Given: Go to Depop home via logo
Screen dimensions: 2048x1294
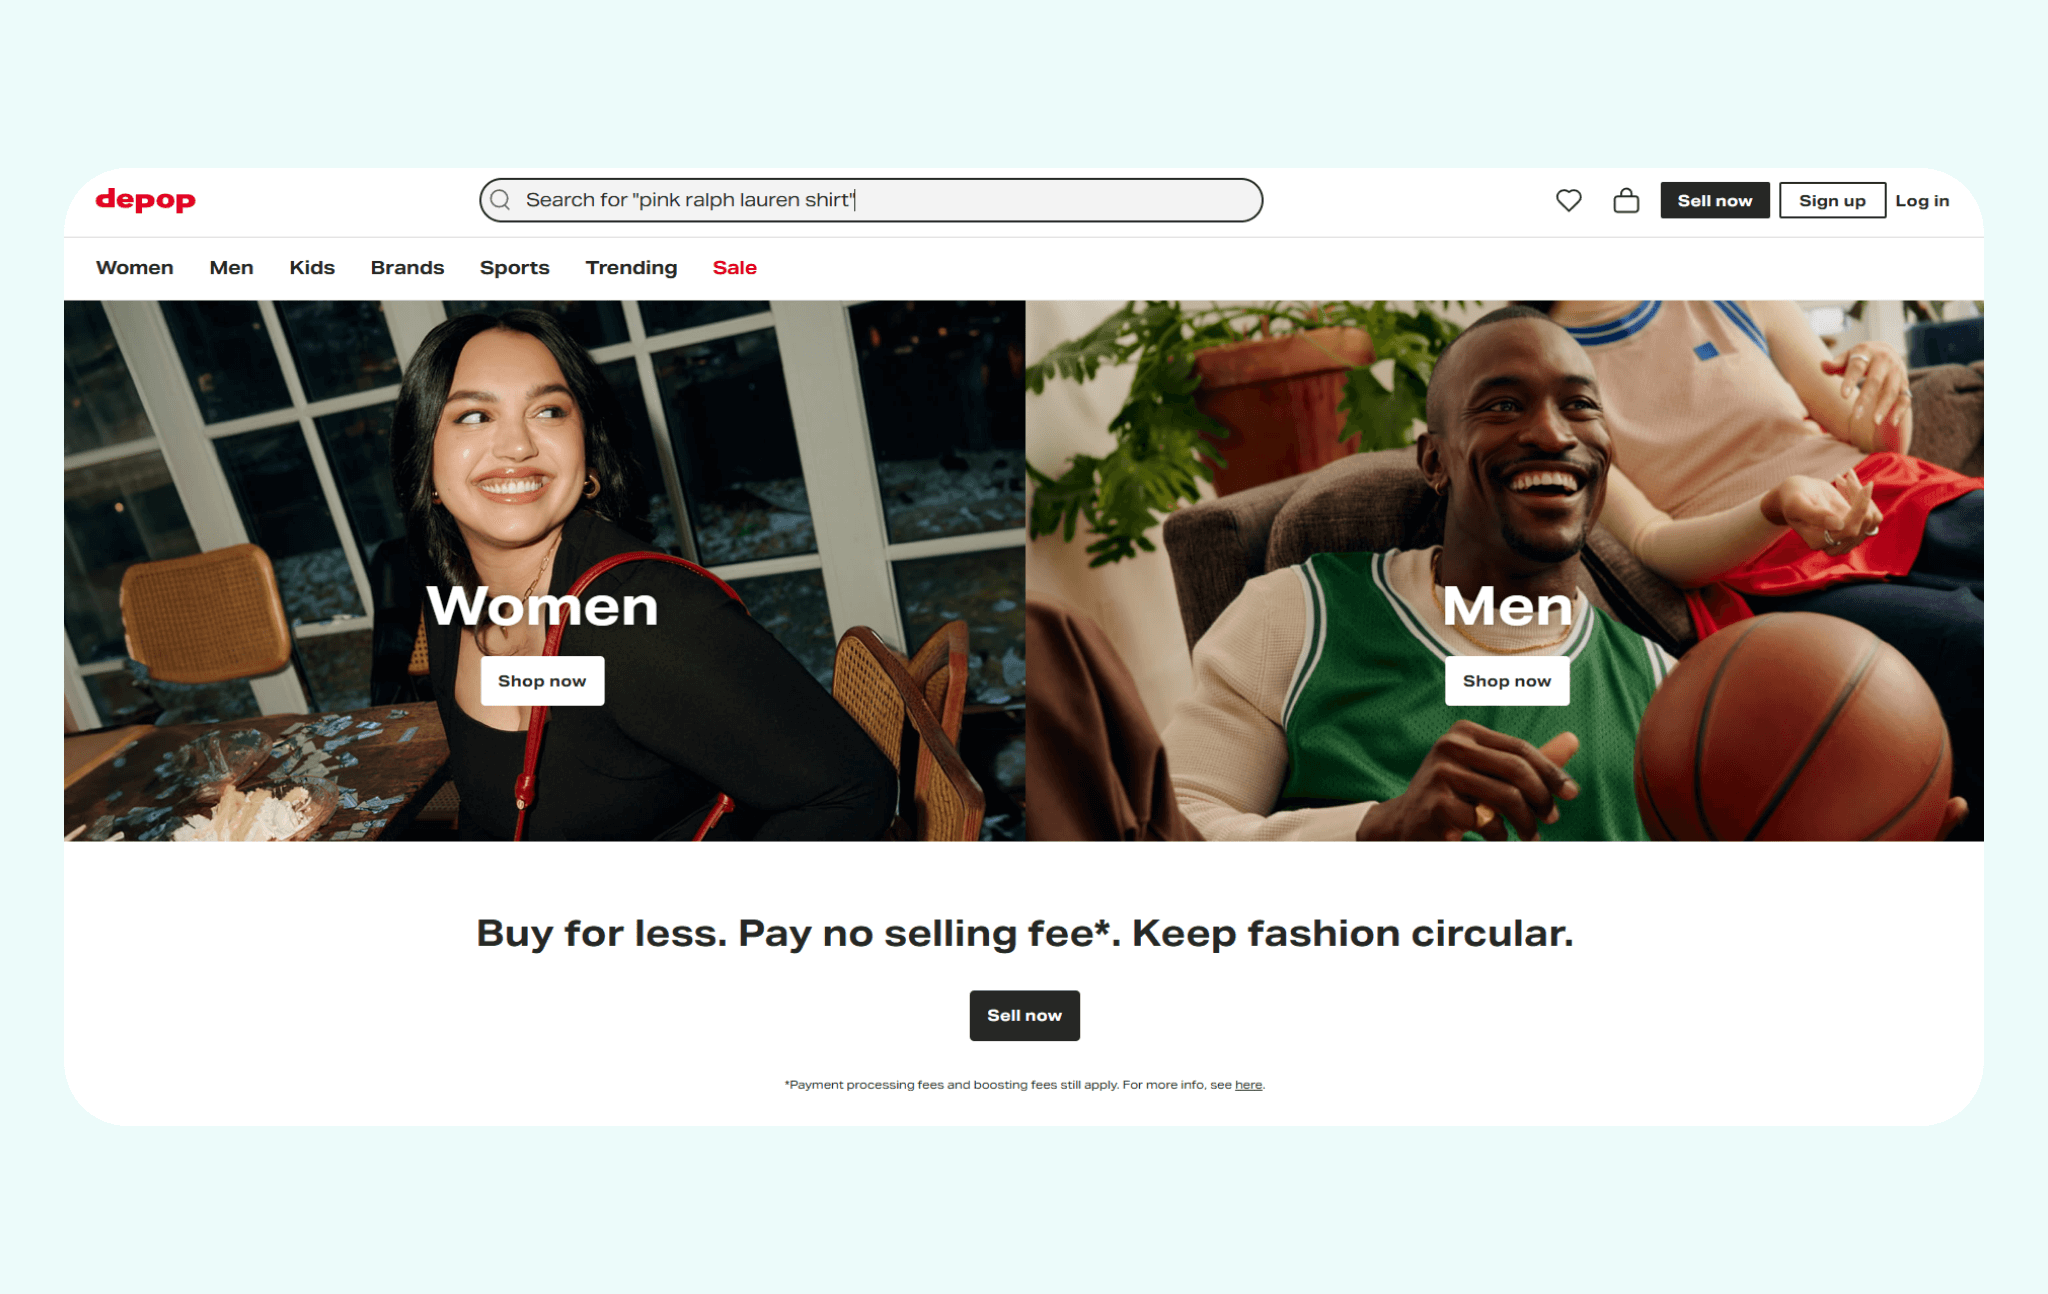Looking at the screenshot, I should 146,200.
